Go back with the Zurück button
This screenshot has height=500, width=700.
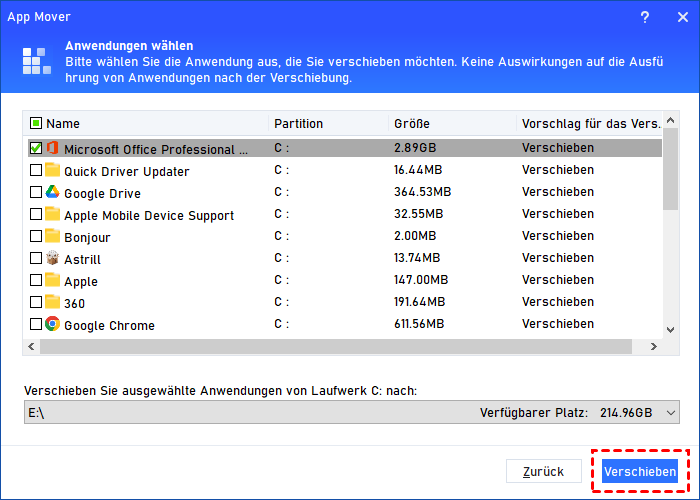(544, 471)
